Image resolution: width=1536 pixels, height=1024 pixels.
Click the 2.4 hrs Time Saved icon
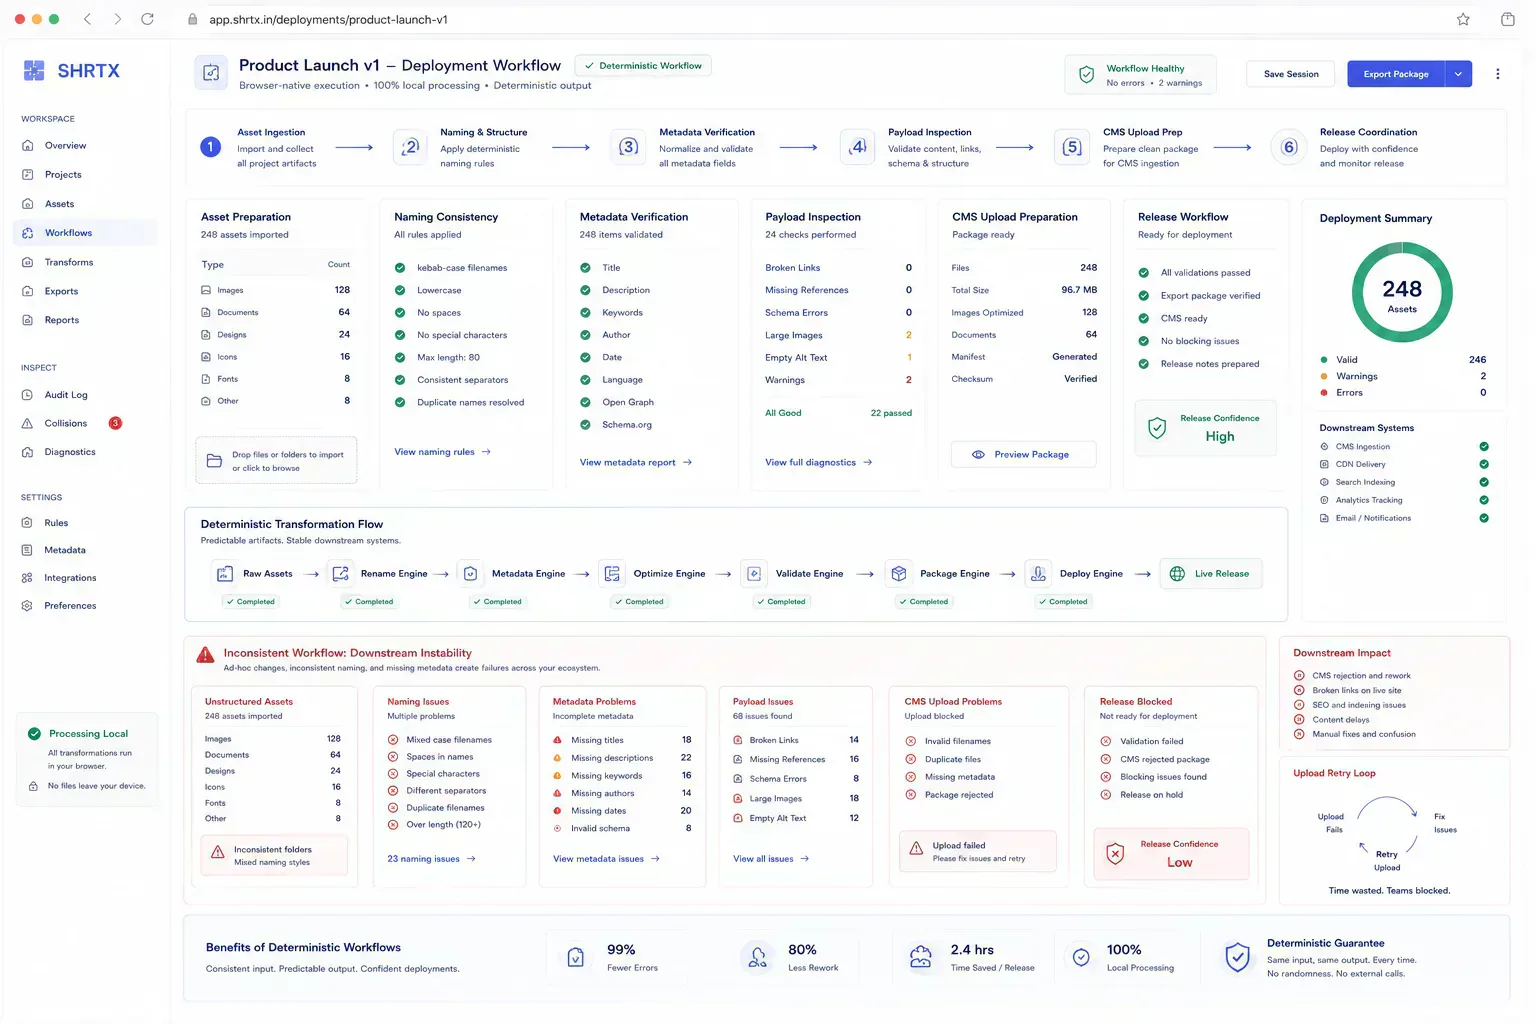(x=920, y=958)
